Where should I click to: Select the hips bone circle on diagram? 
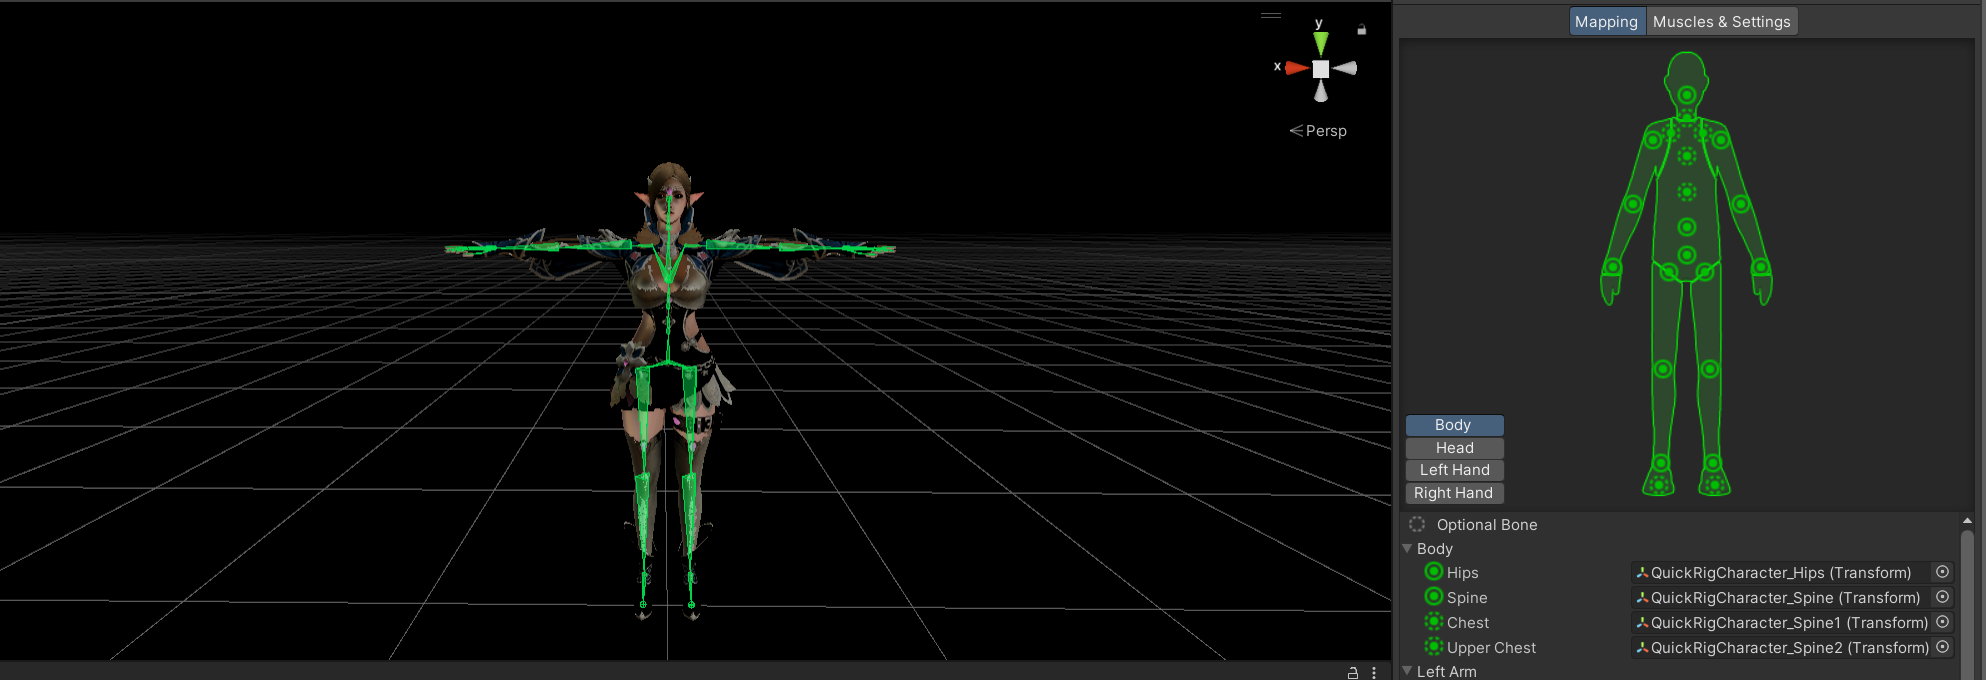(x=1687, y=254)
